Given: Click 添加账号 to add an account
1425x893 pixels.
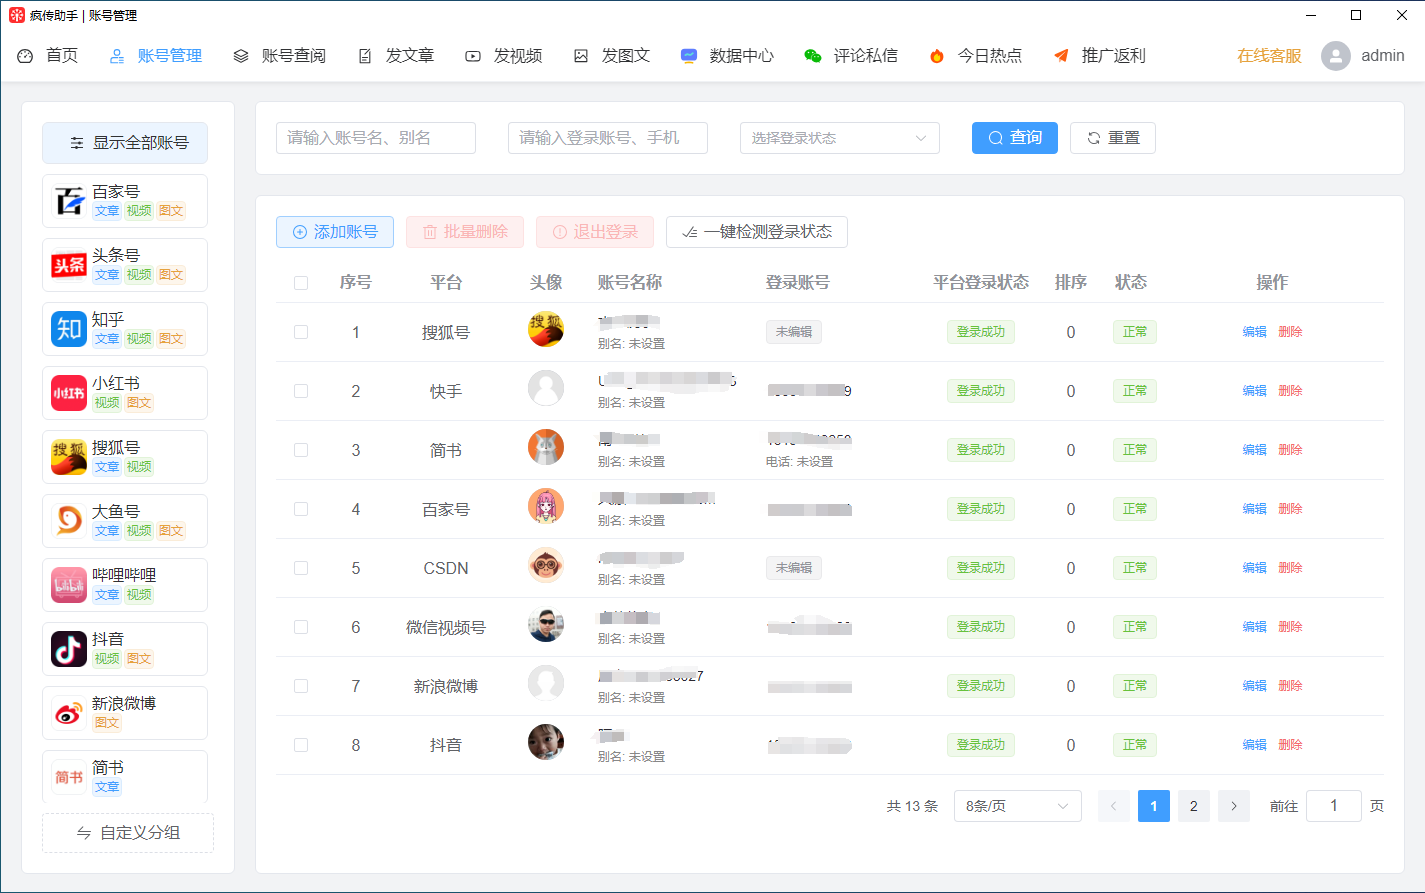Looking at the screenshot, I should coord(334,231).
